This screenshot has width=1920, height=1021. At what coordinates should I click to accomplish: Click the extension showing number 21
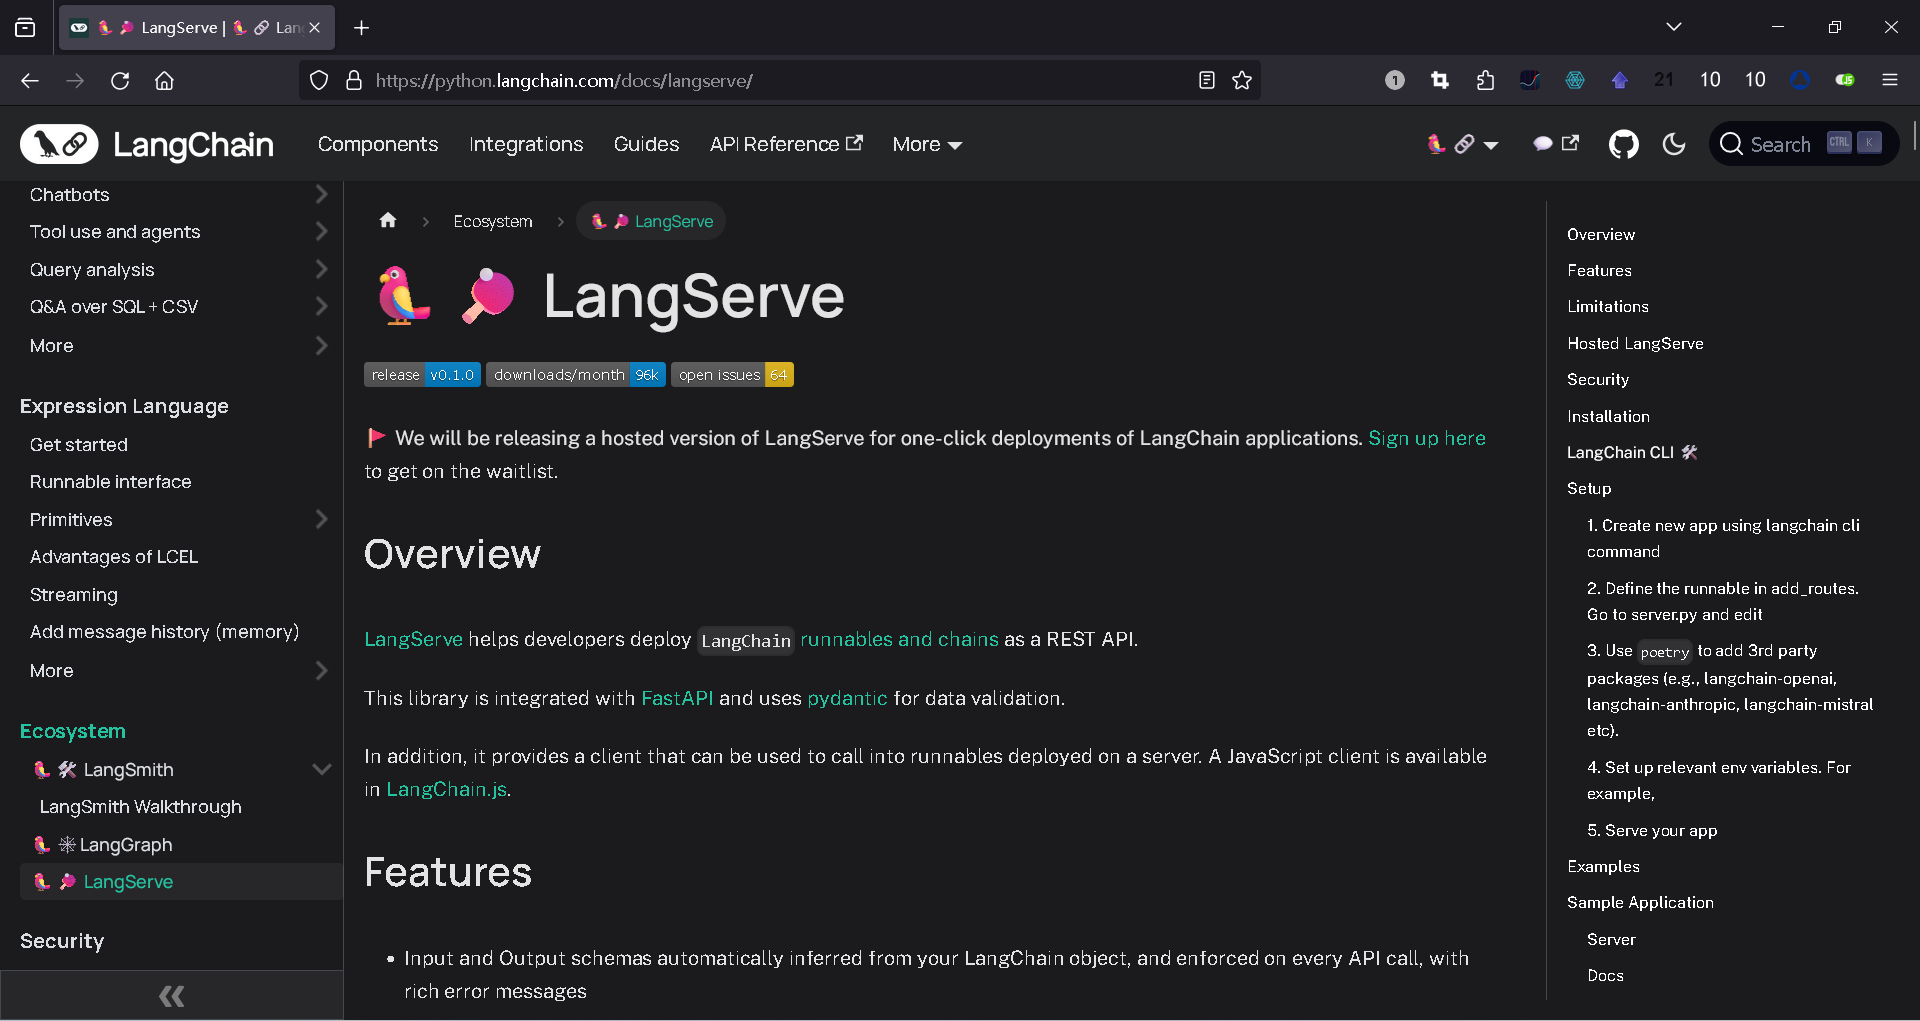[x=1664, y=81]
